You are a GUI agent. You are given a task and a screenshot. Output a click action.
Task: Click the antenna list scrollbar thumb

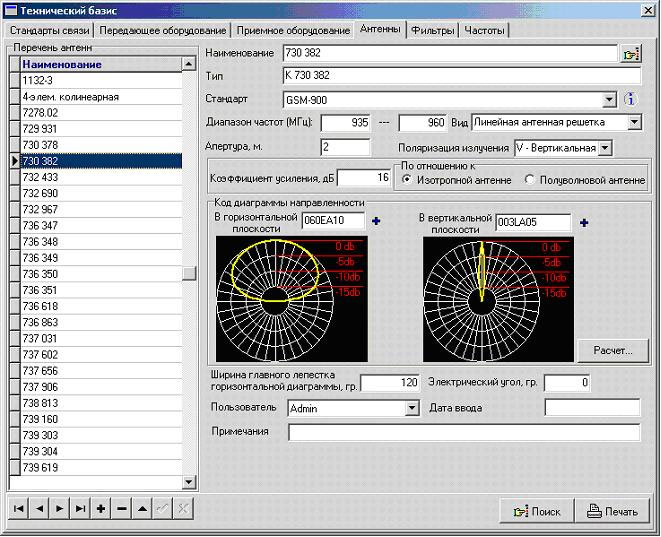(189, 273)
